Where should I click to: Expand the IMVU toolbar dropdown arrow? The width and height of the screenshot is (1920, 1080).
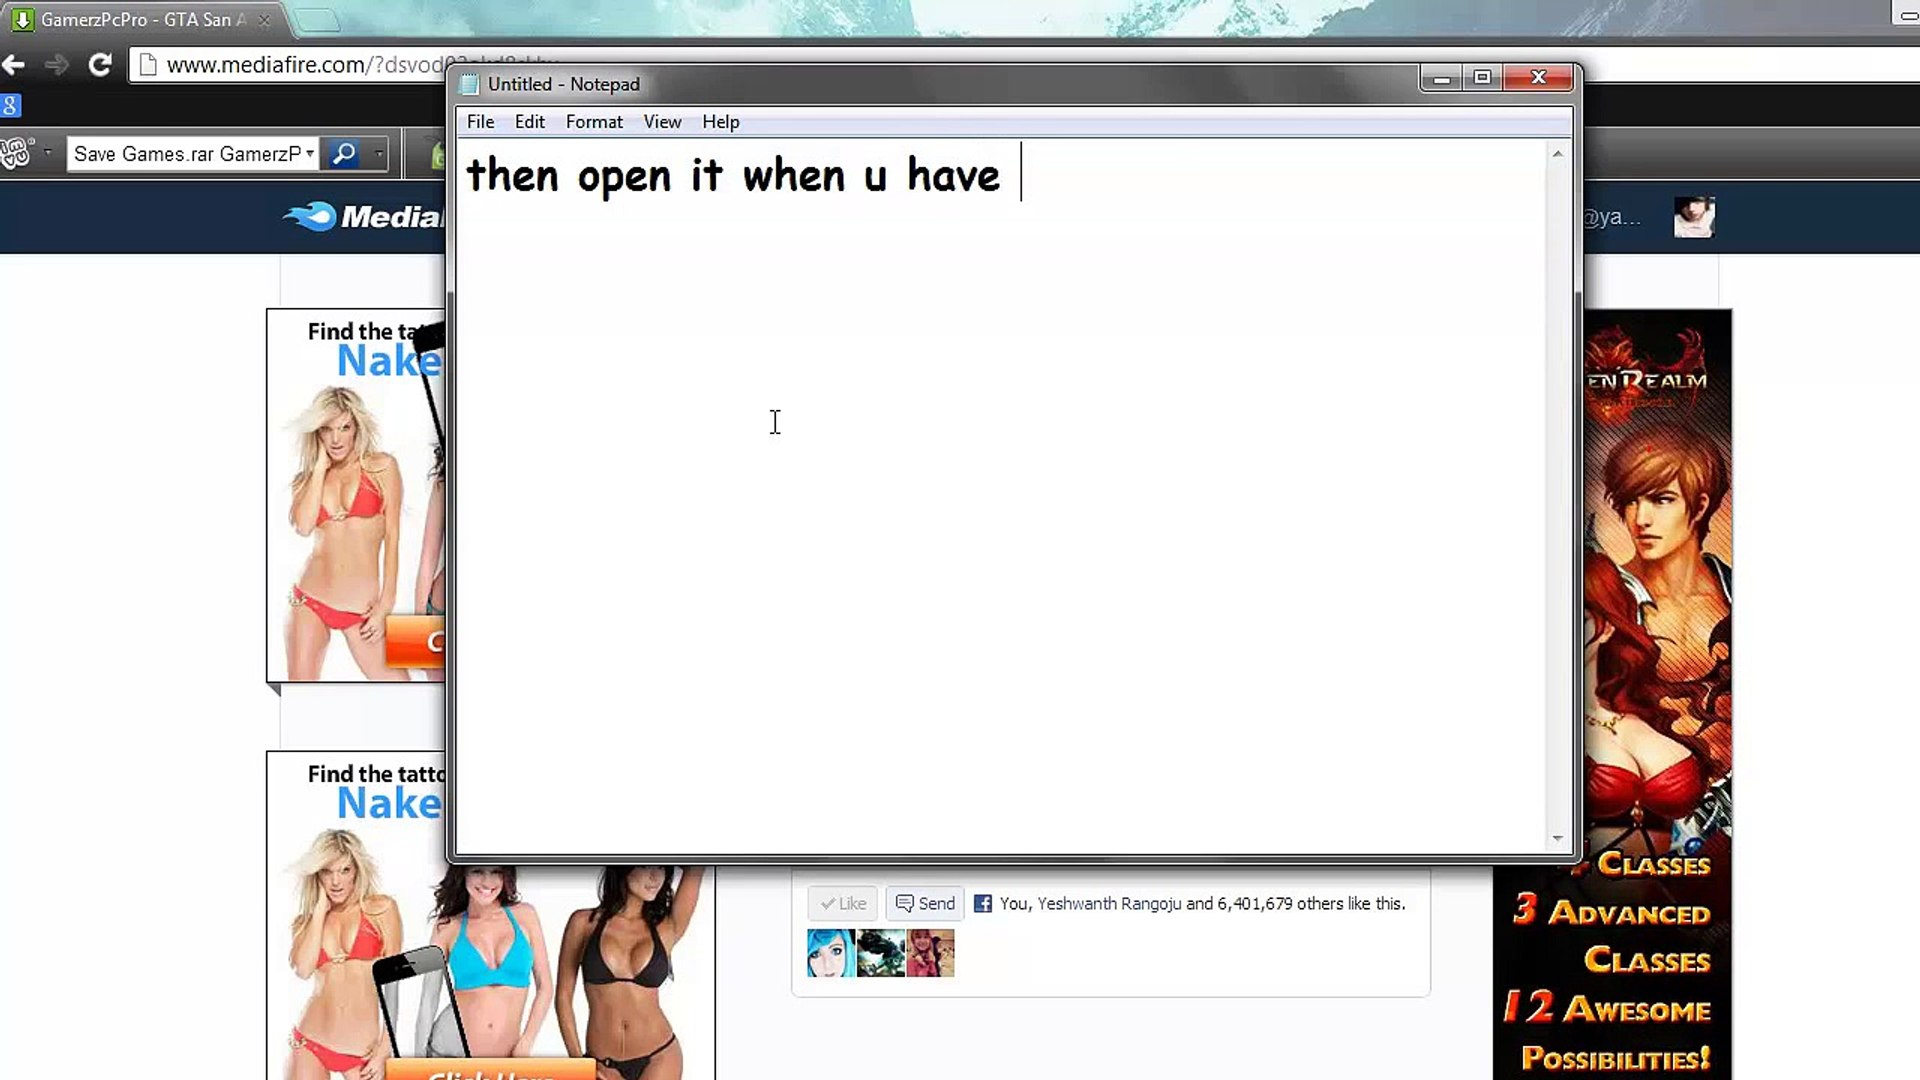tap(47, 153)
